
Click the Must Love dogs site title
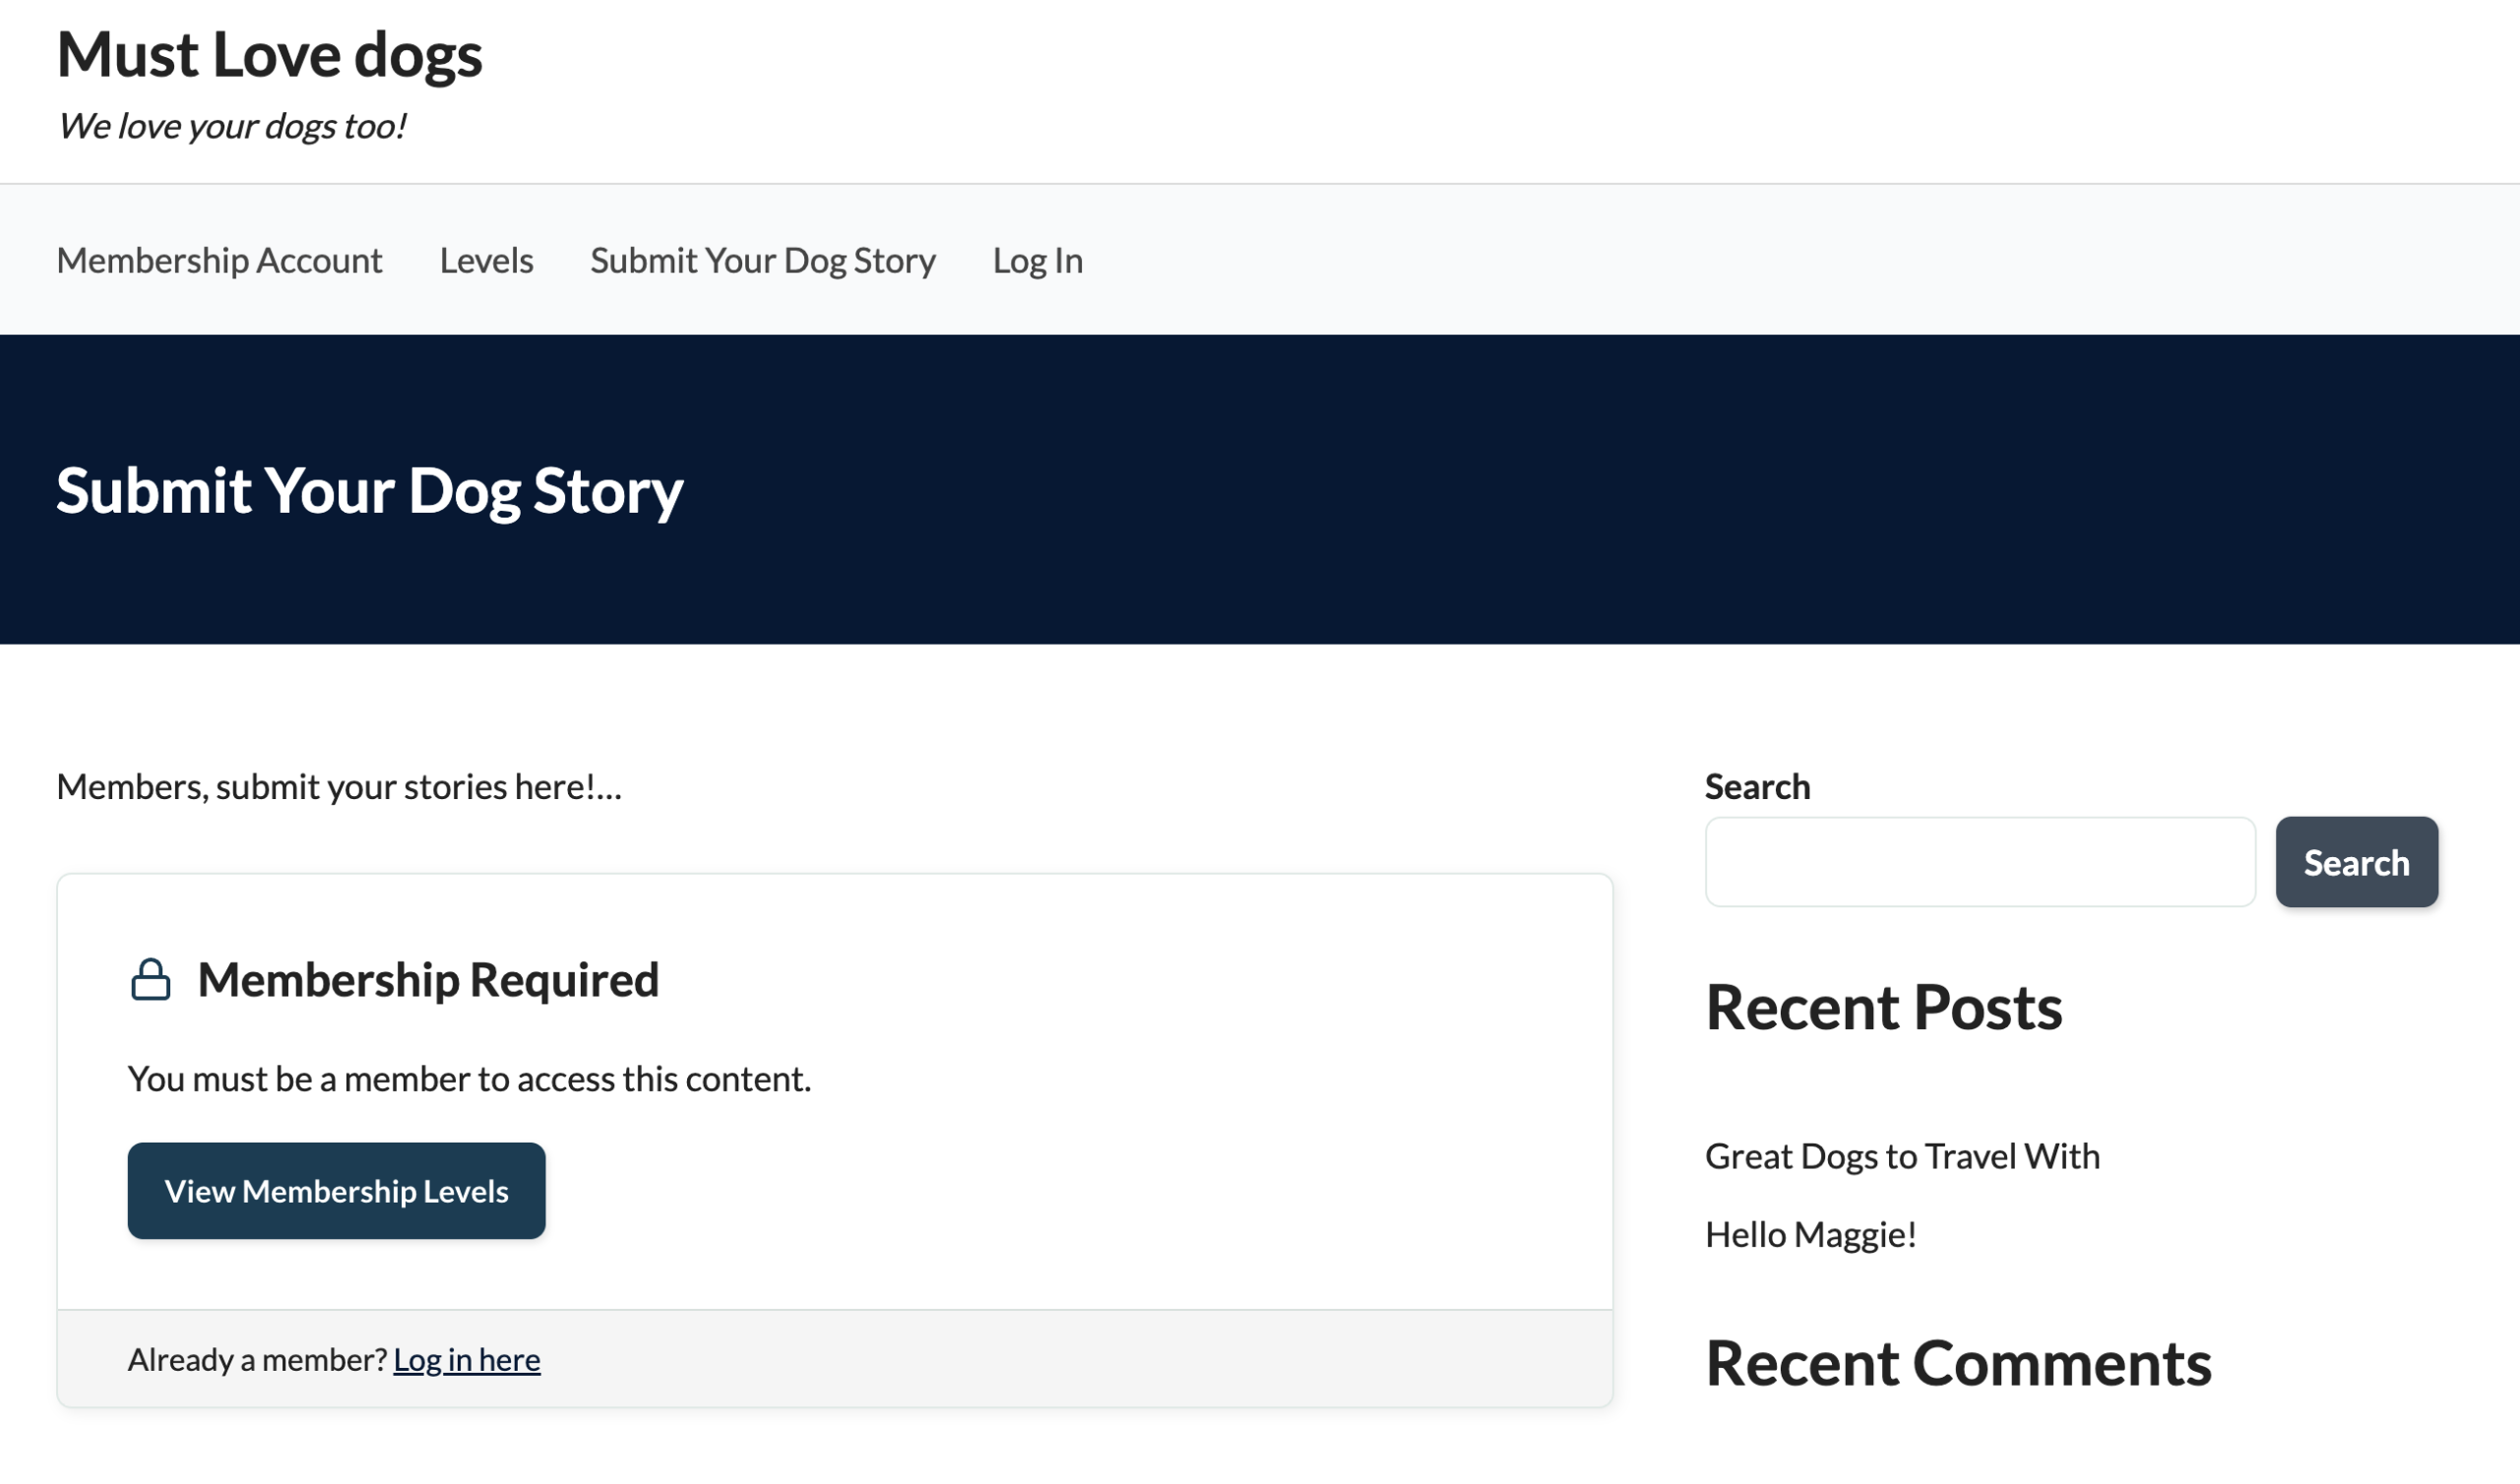pyautogui.click(x=269, y=55)
